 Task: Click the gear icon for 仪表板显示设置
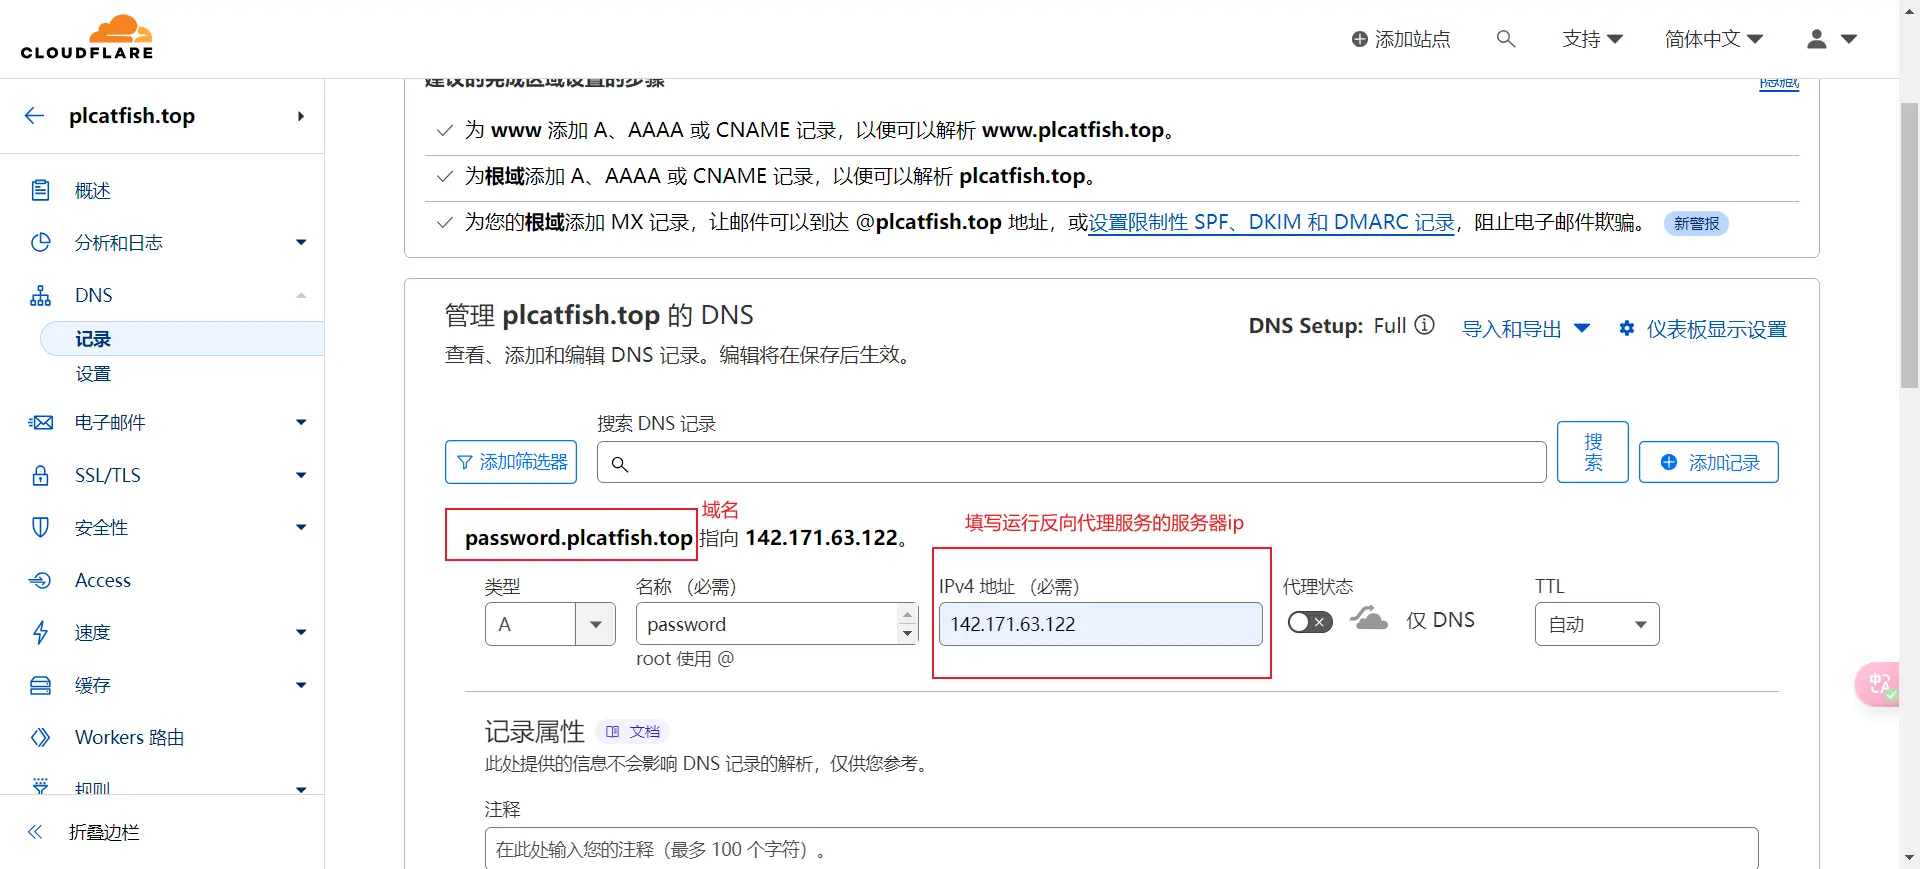[x=1627, y=328]
